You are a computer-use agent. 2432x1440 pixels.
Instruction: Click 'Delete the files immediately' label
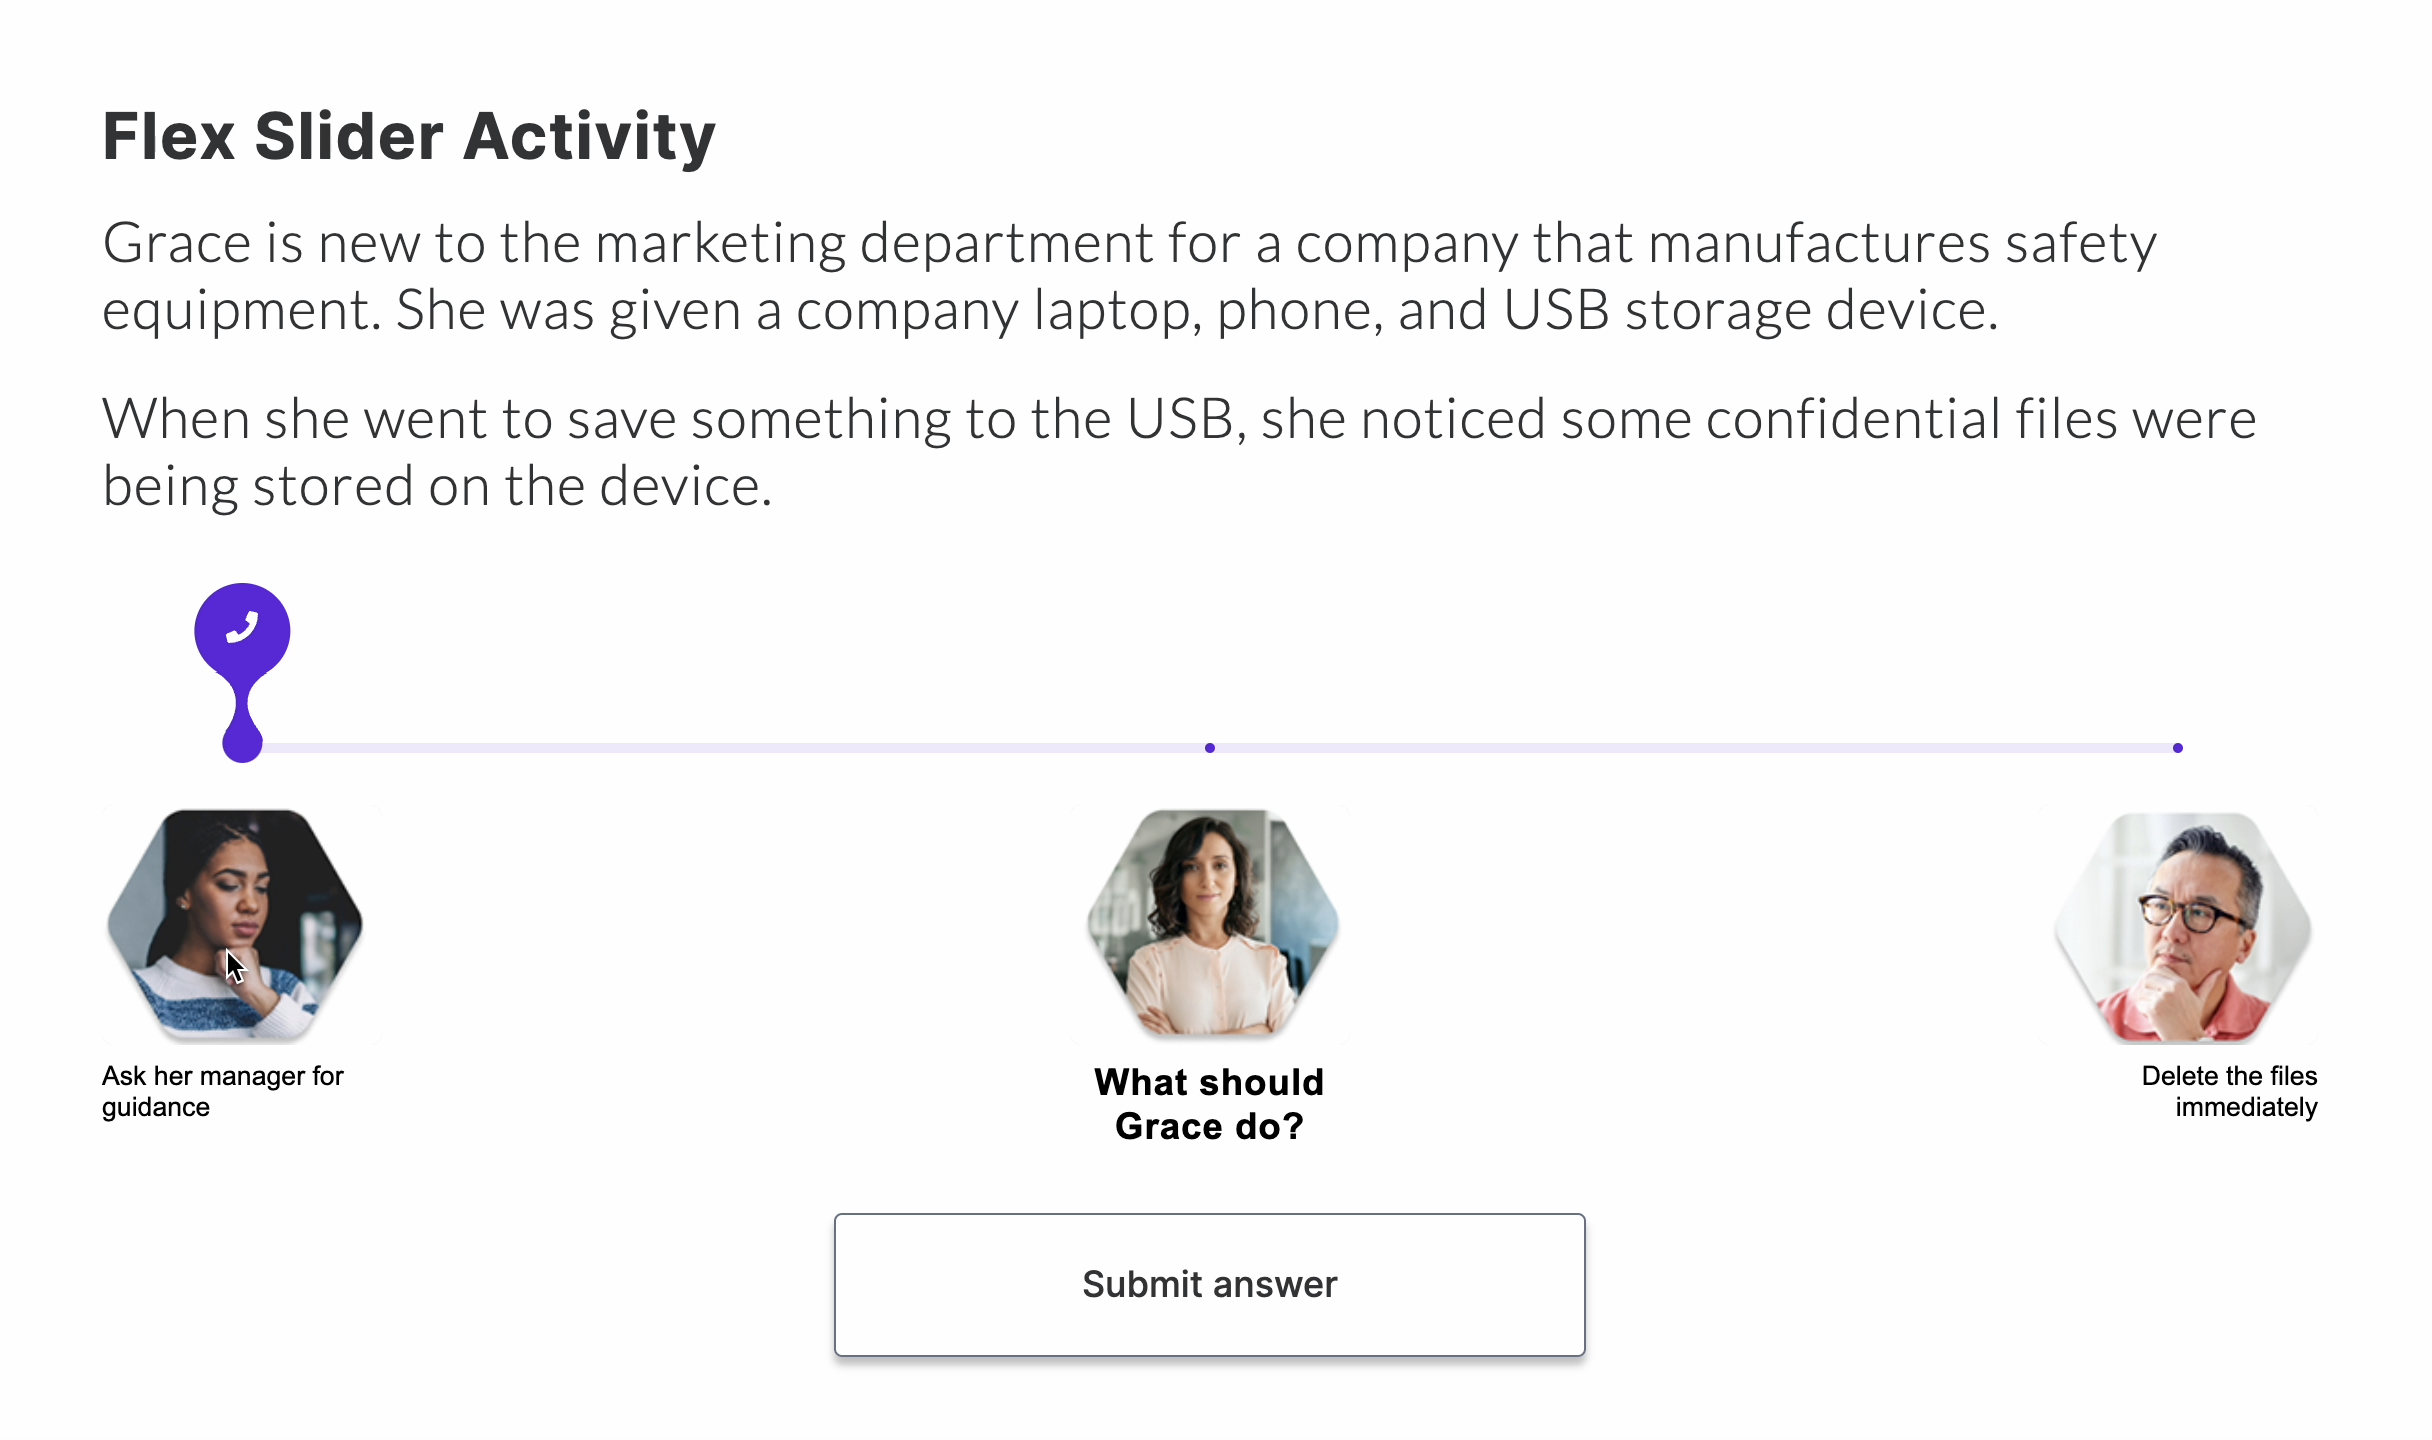[2230, 1091]
